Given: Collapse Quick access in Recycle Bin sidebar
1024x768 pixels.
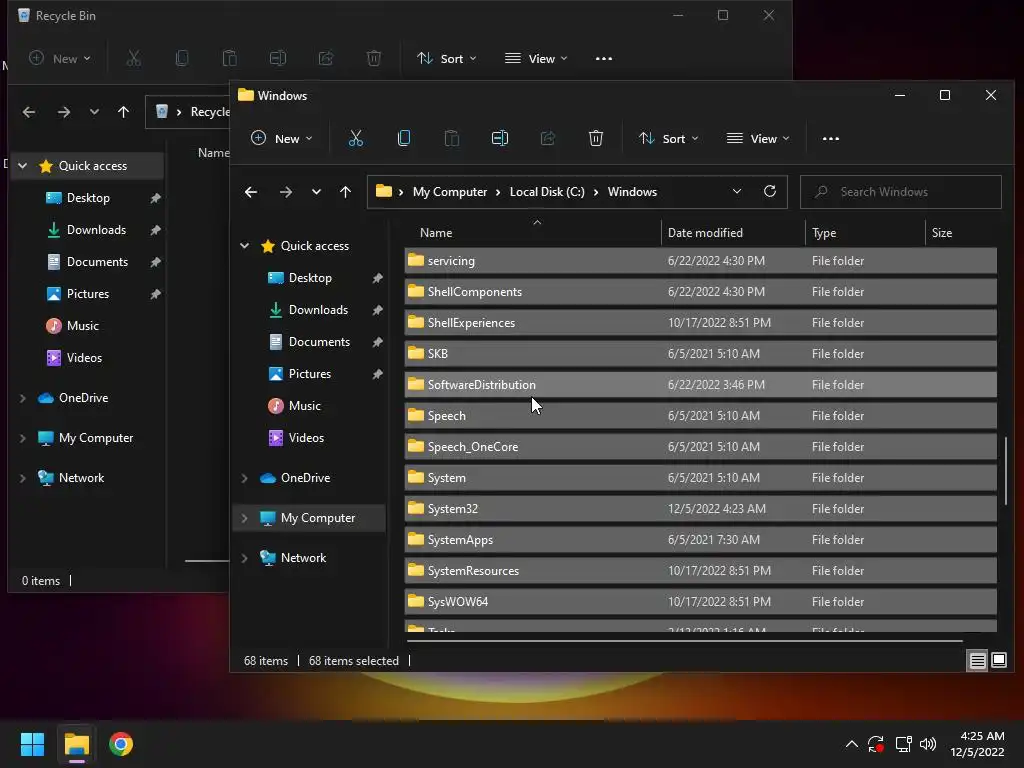Looking at the screenshot, I should pyautogui.click(x=22, y=166).
